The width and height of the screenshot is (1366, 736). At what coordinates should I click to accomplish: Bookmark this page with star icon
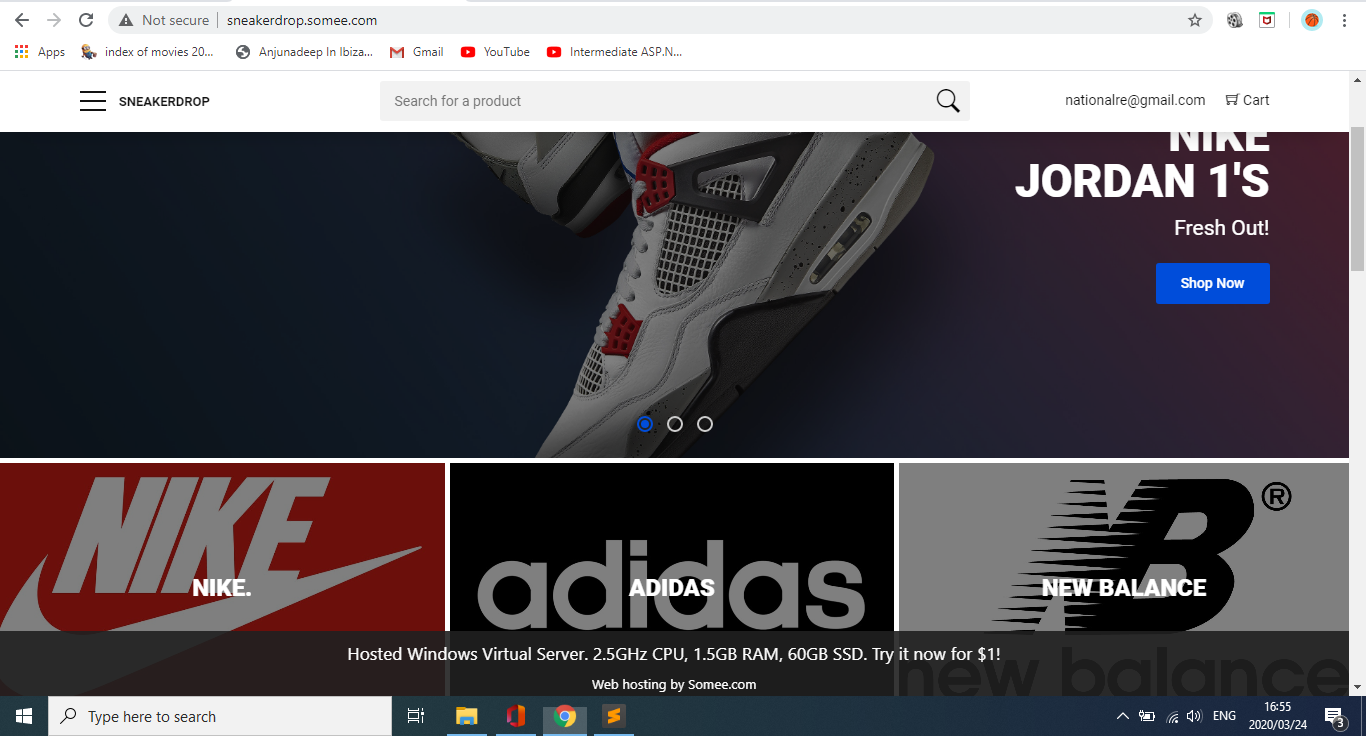[x=1194, y=20]
